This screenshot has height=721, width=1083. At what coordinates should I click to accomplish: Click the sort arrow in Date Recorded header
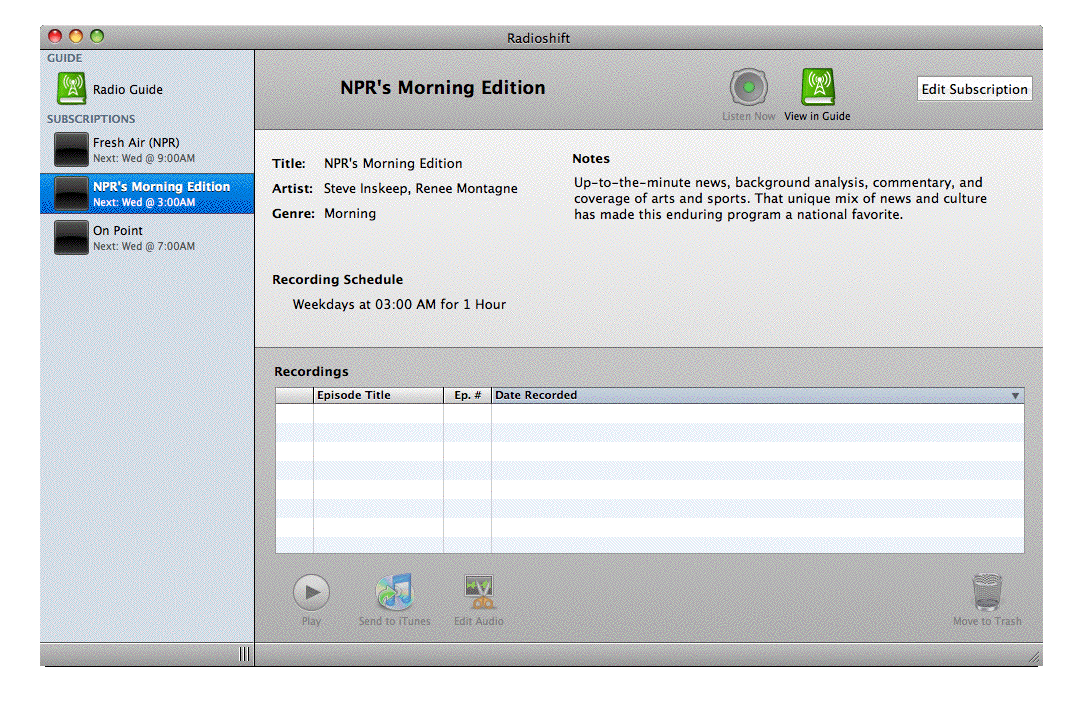click(1015, 396)
